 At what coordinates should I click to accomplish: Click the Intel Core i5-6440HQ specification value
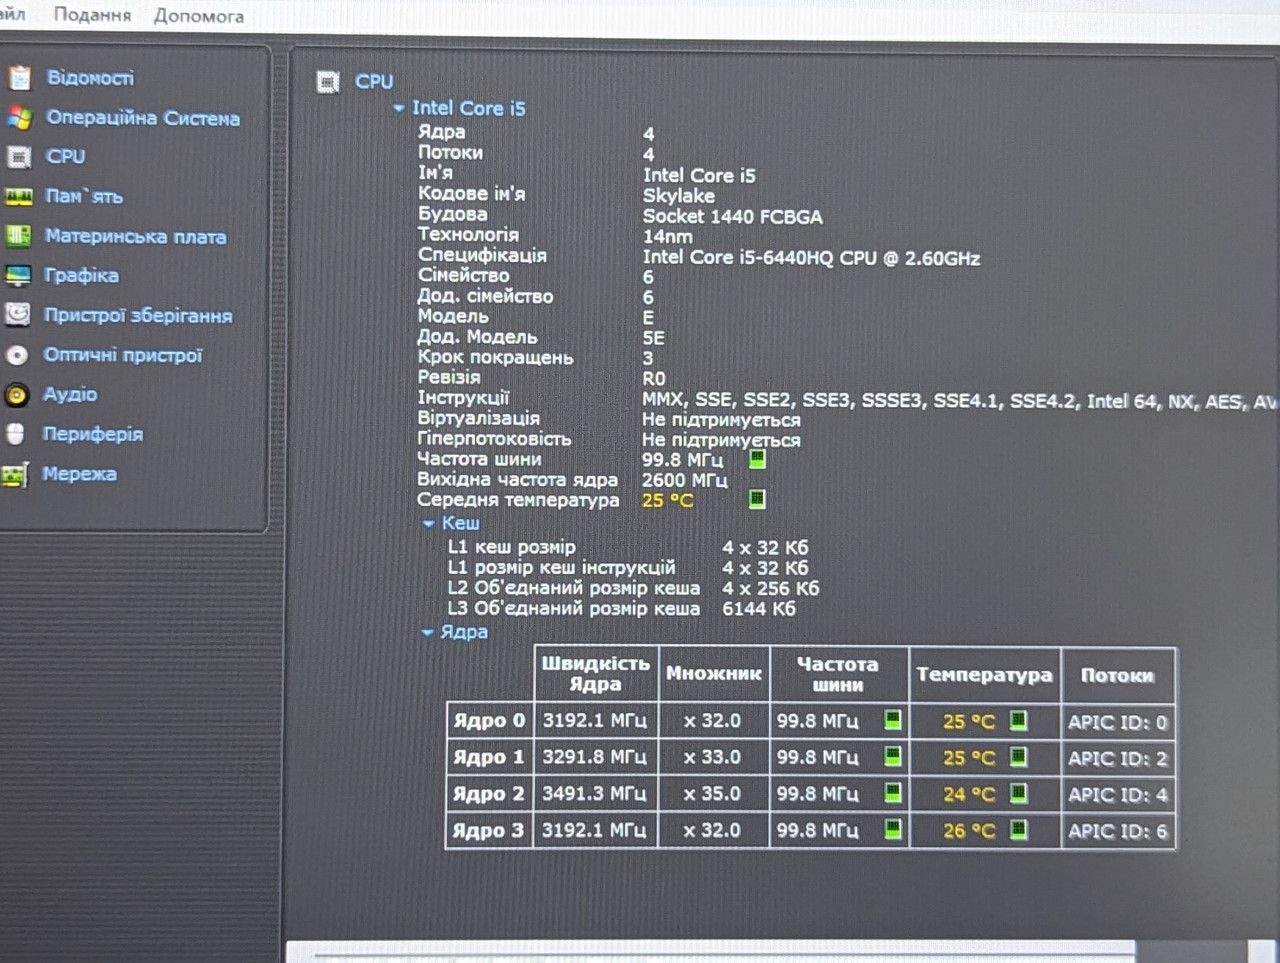[811, 258]
